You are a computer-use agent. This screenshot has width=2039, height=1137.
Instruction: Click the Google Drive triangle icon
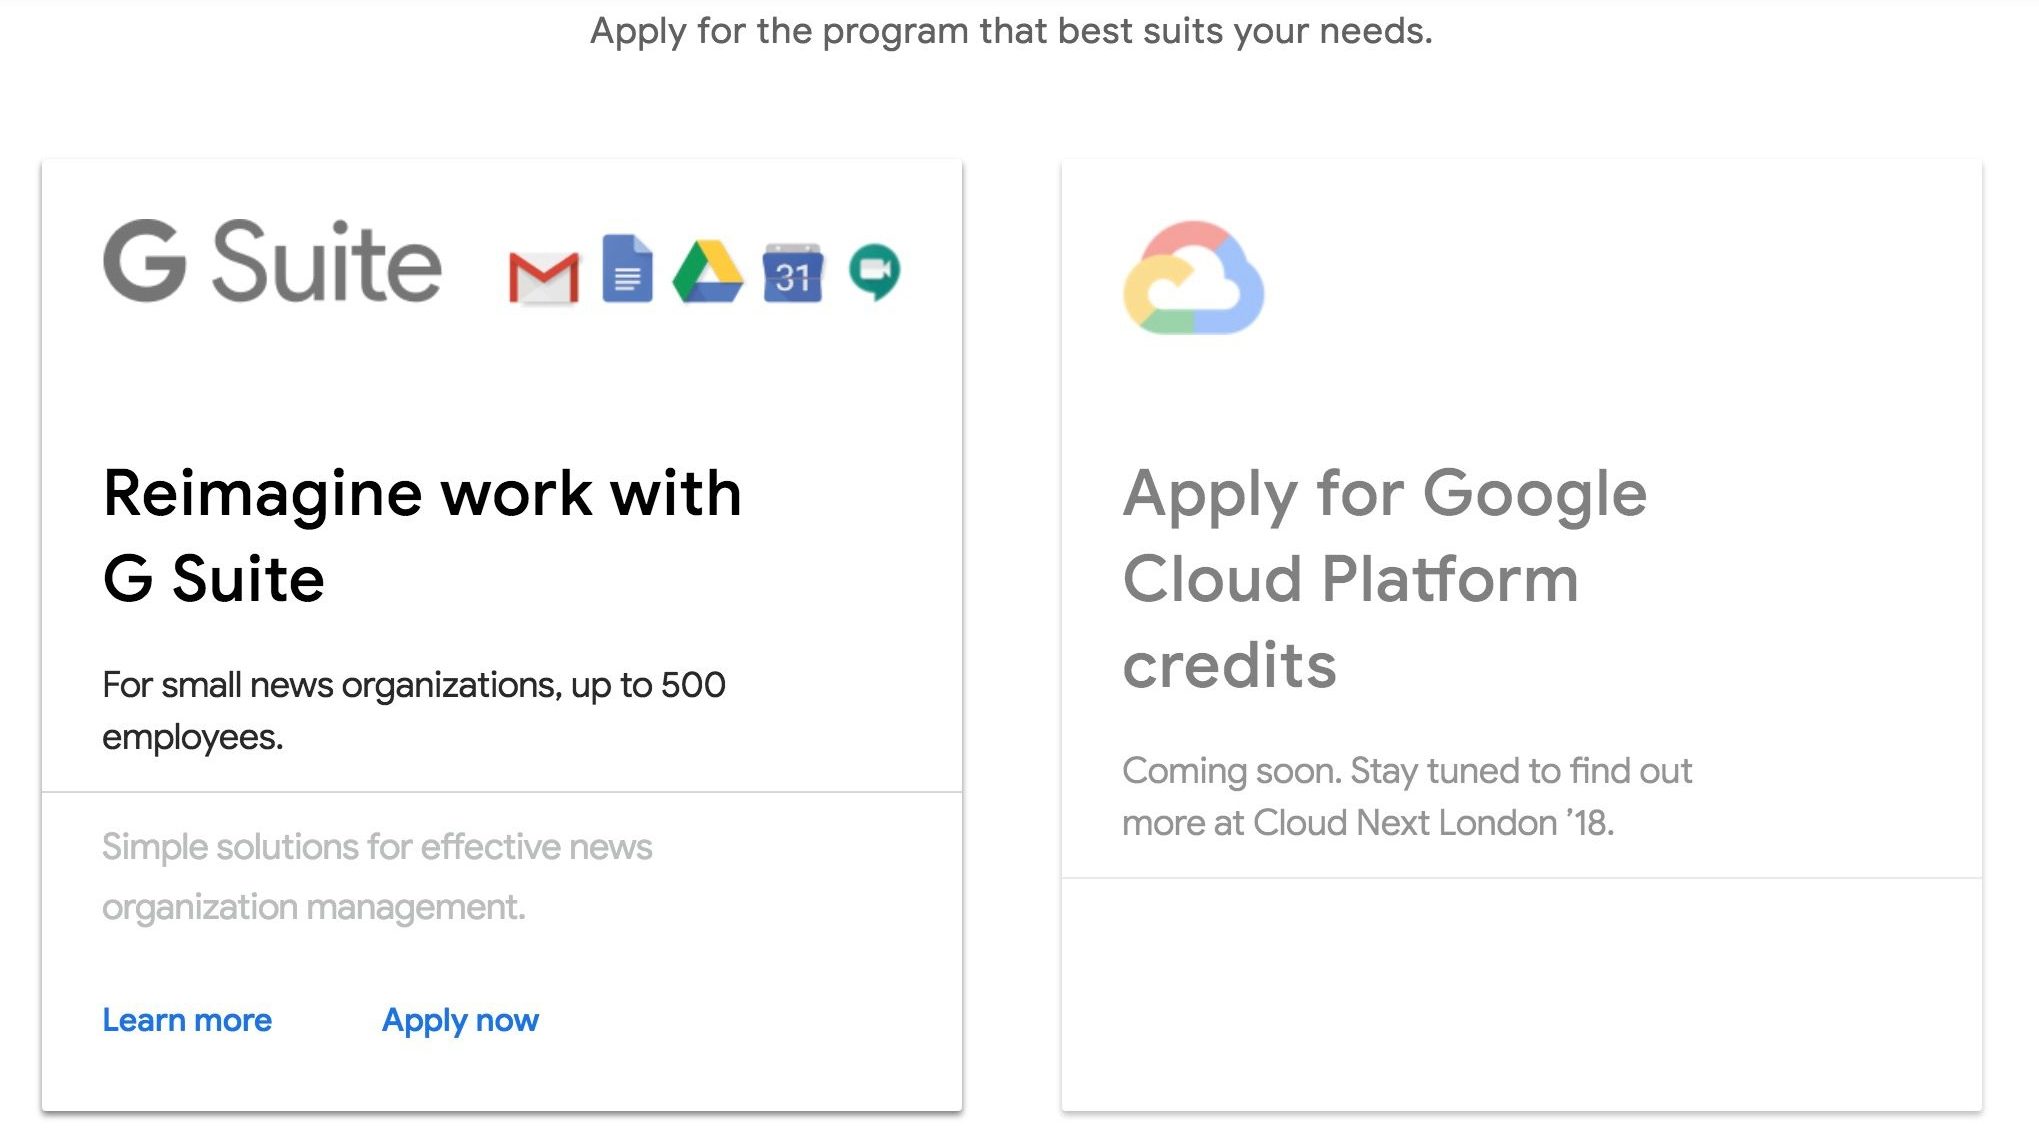point(708,272)
